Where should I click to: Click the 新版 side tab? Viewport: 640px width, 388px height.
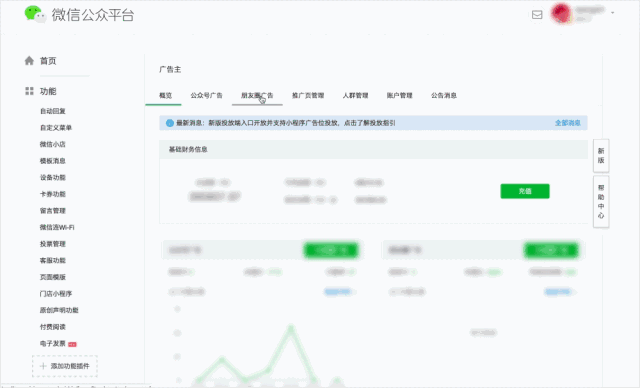(x=601, y=155)
